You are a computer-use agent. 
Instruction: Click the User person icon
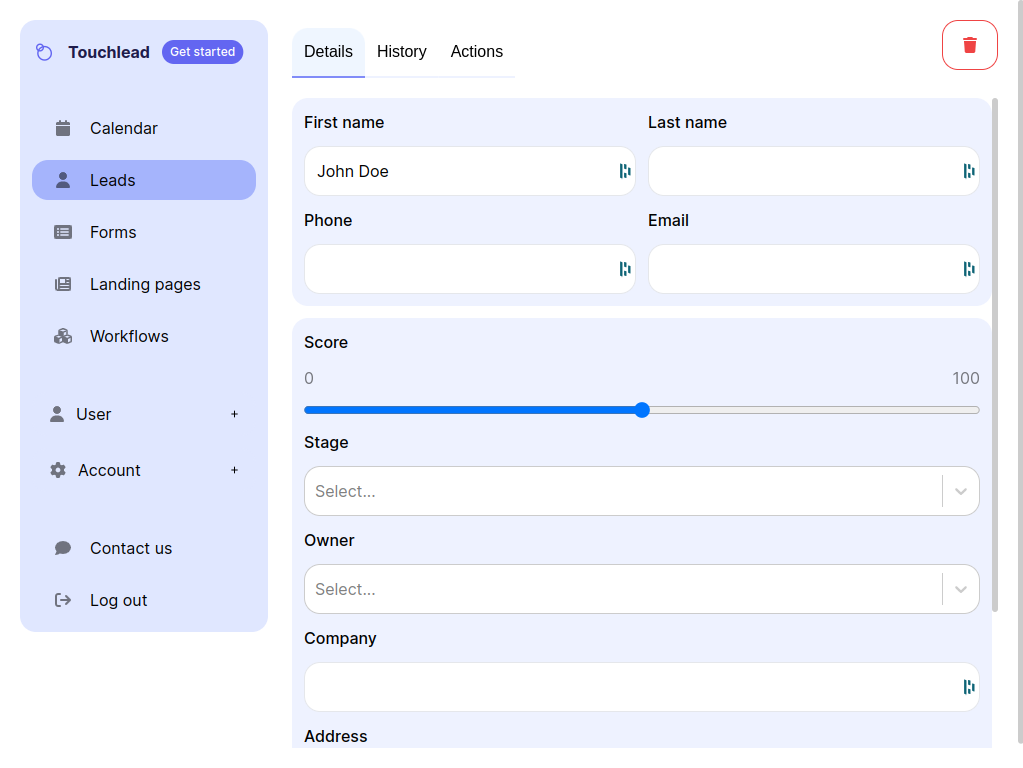pos(57,414)
